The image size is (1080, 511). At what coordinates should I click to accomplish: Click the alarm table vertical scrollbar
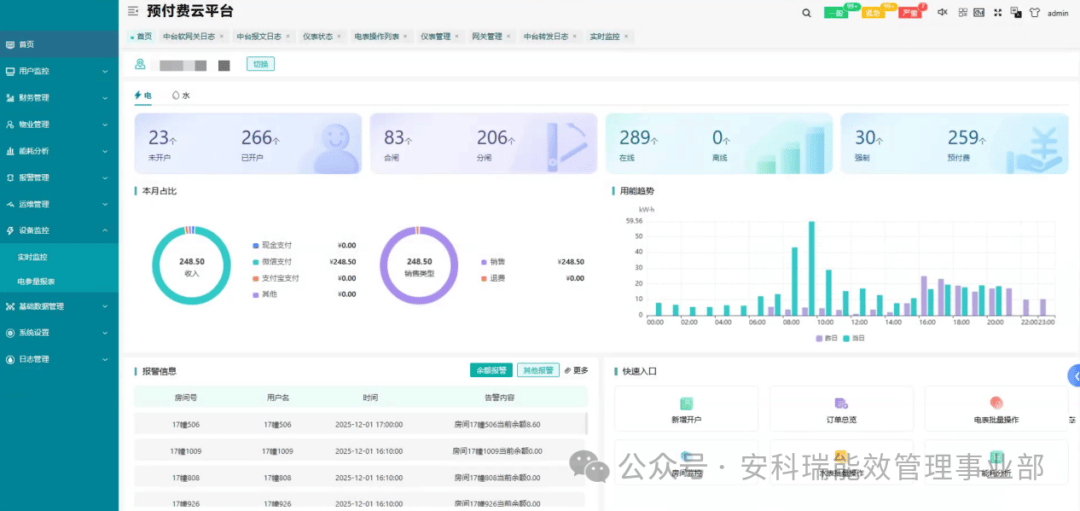[586, 423]
